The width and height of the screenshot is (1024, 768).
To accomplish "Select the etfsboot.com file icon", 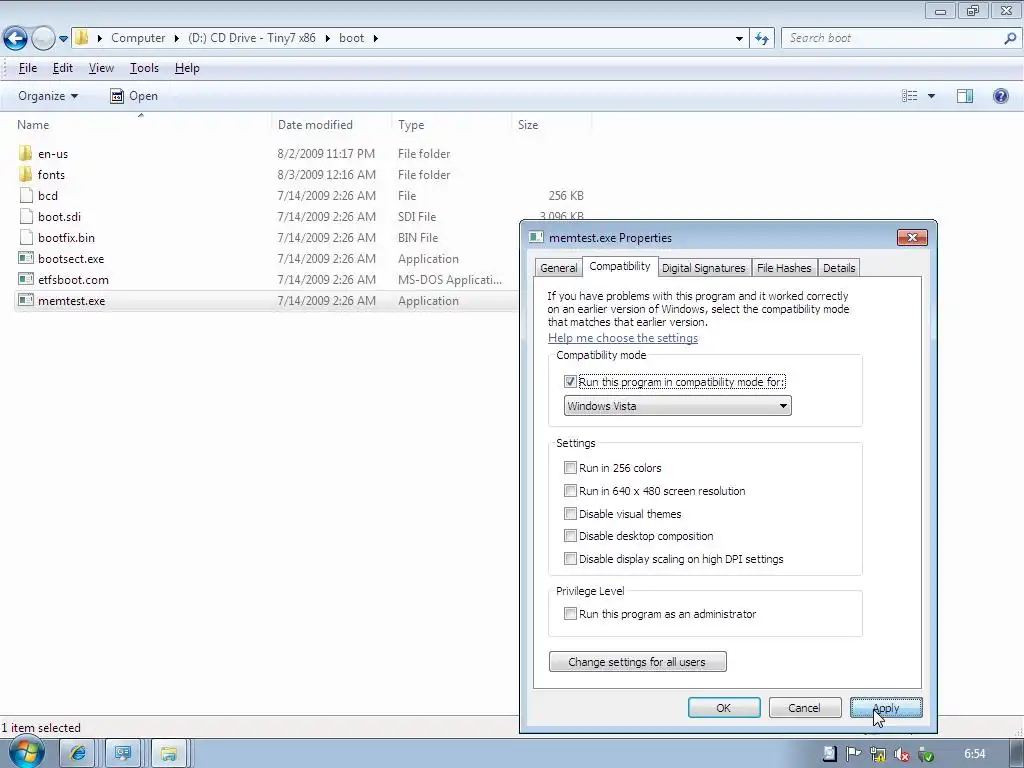I will click(x=25, y=280).
